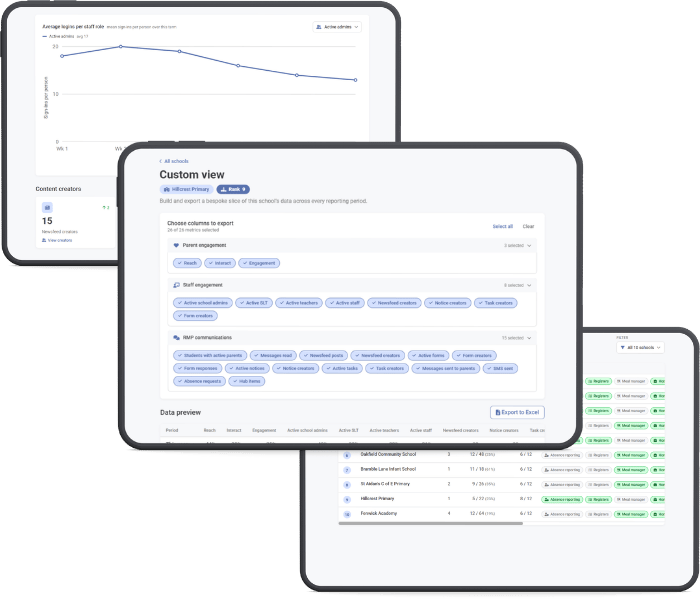This screenshot has height=600, width=700.
Task: Toggle the Form responses chip
Action: click(x=198, y=369)
